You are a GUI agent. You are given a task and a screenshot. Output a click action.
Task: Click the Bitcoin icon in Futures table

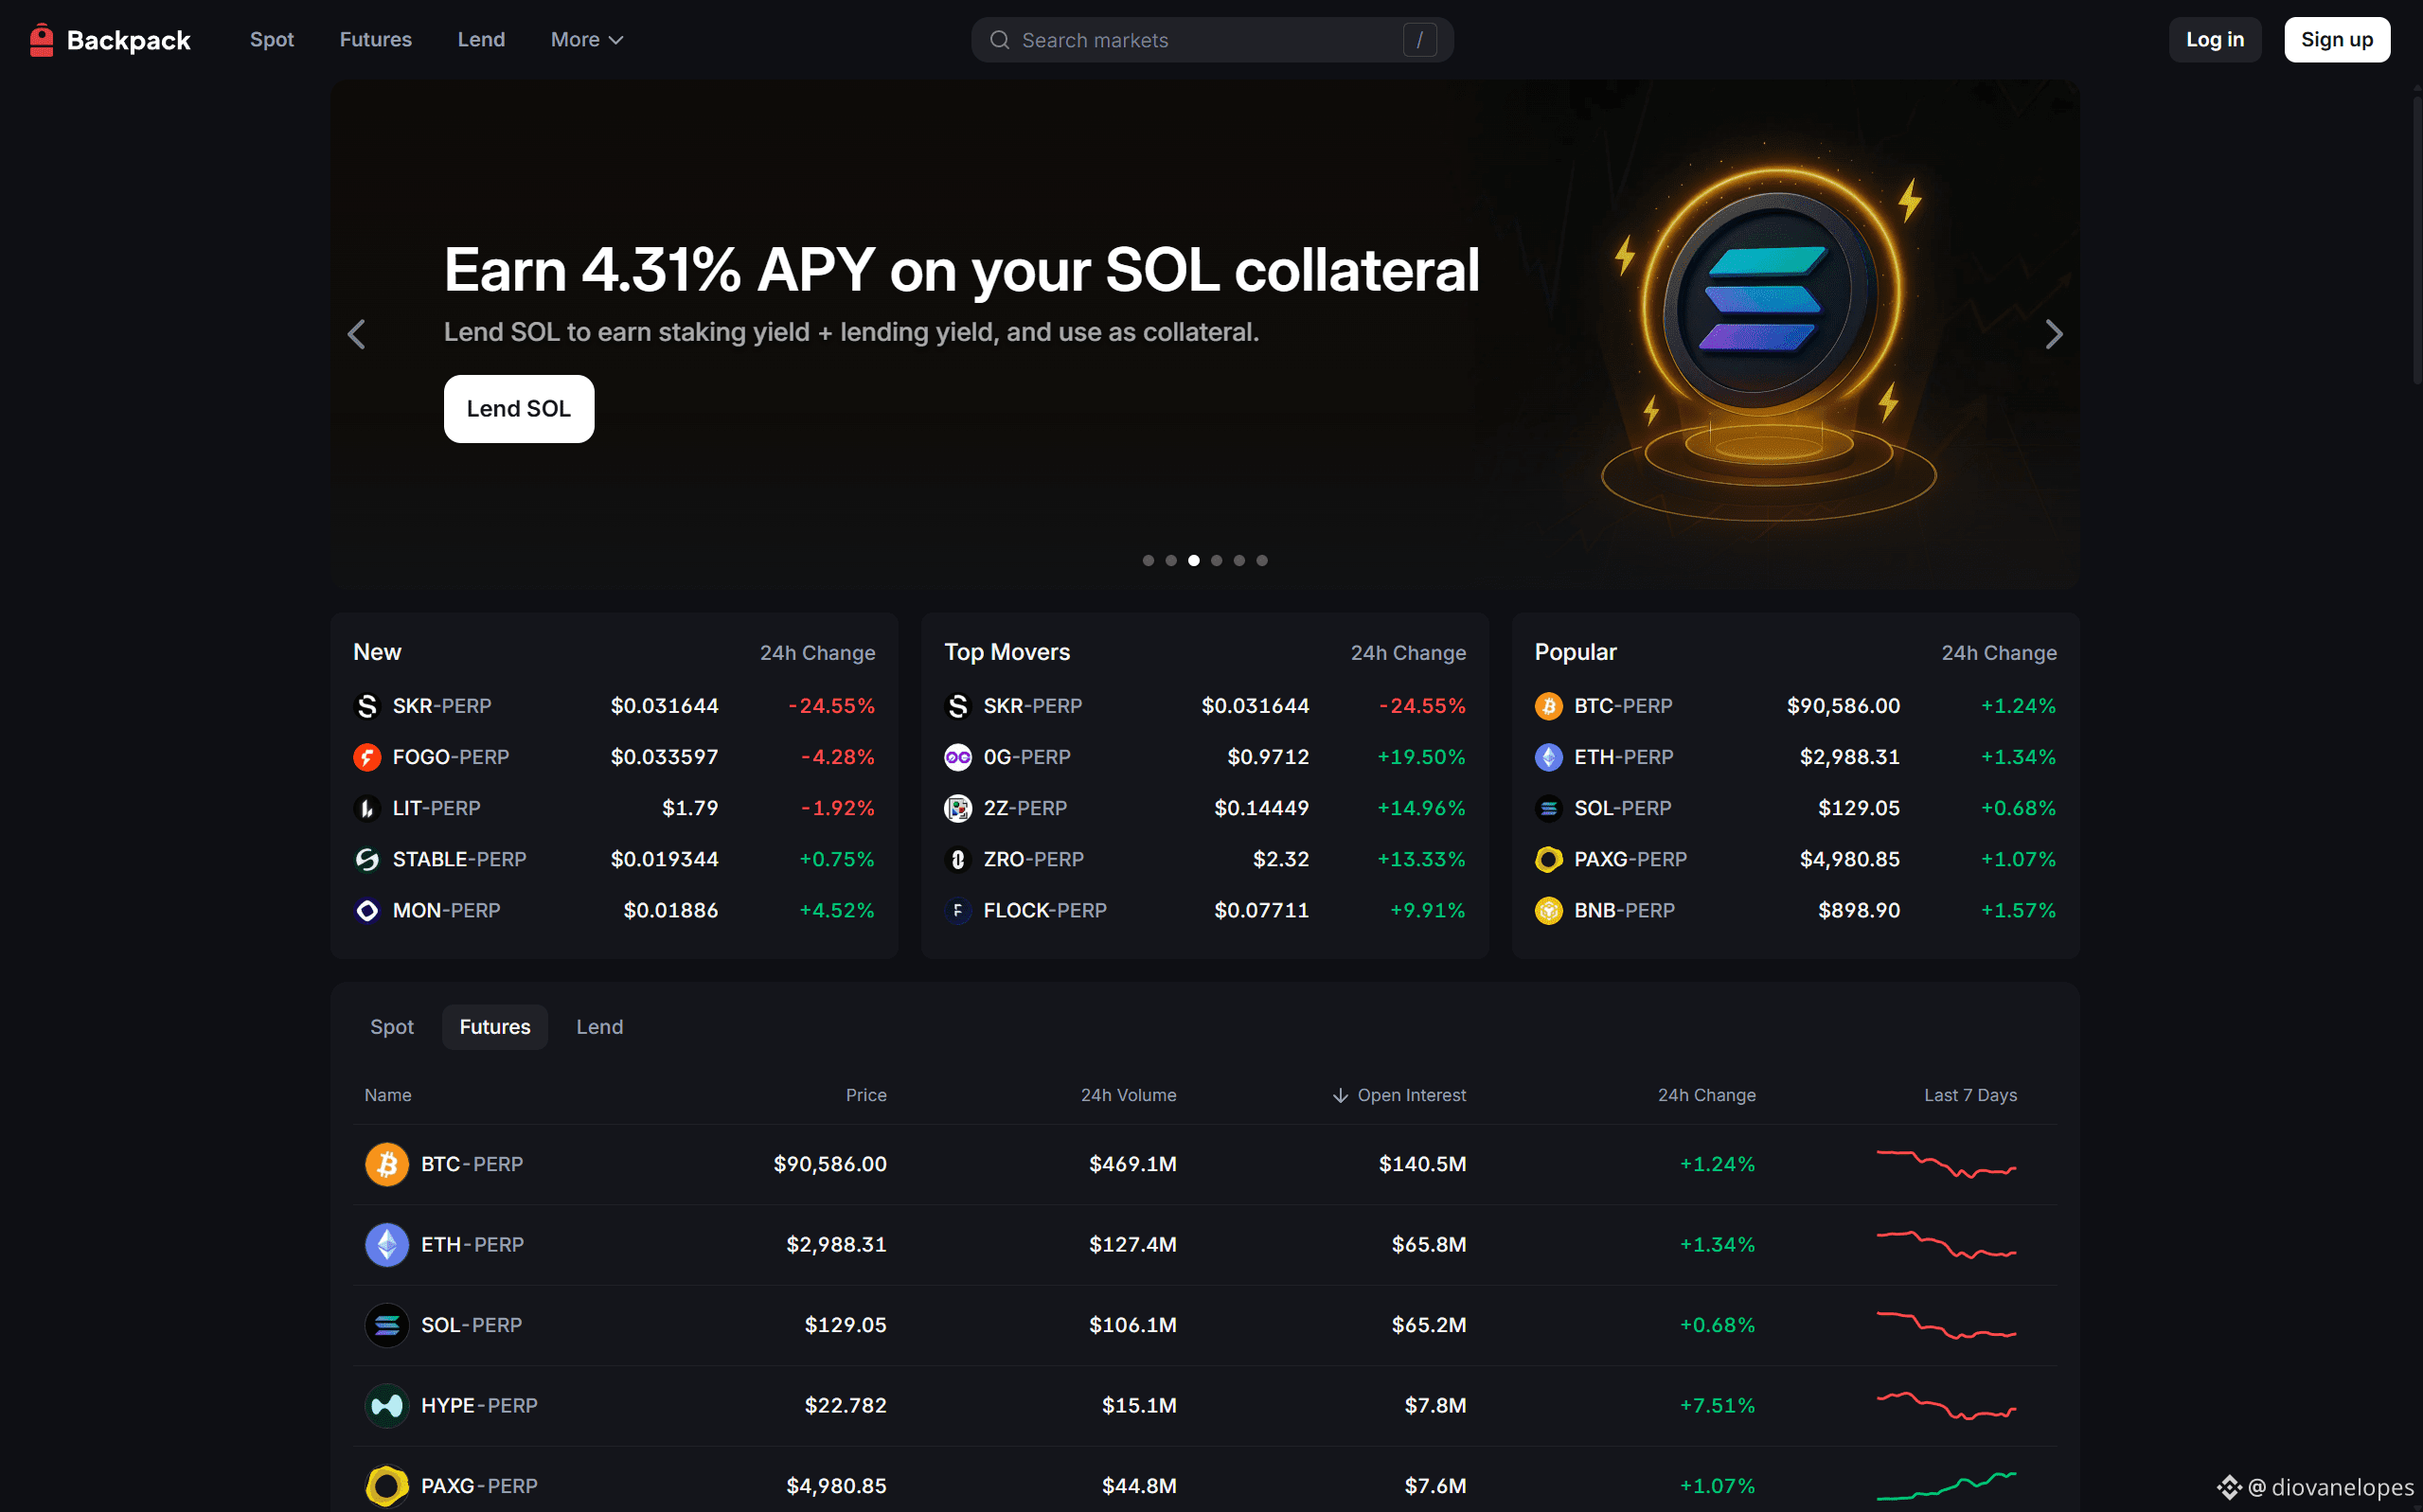click(x=386, y=1164)
